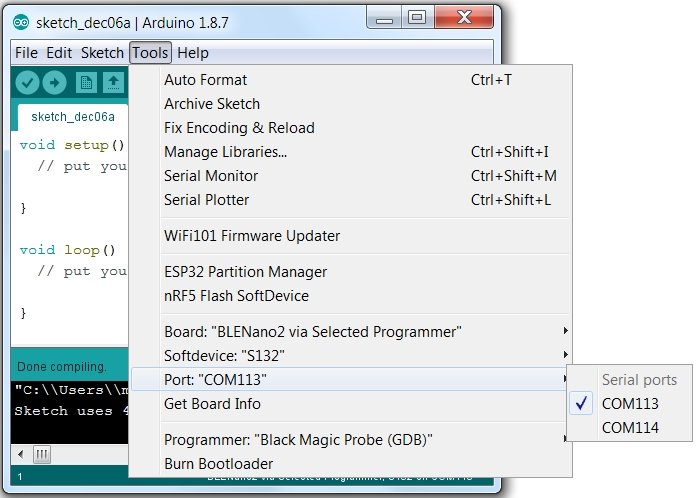Launch the Serial Monitor
696x498 pixels.
click(351, 176)
